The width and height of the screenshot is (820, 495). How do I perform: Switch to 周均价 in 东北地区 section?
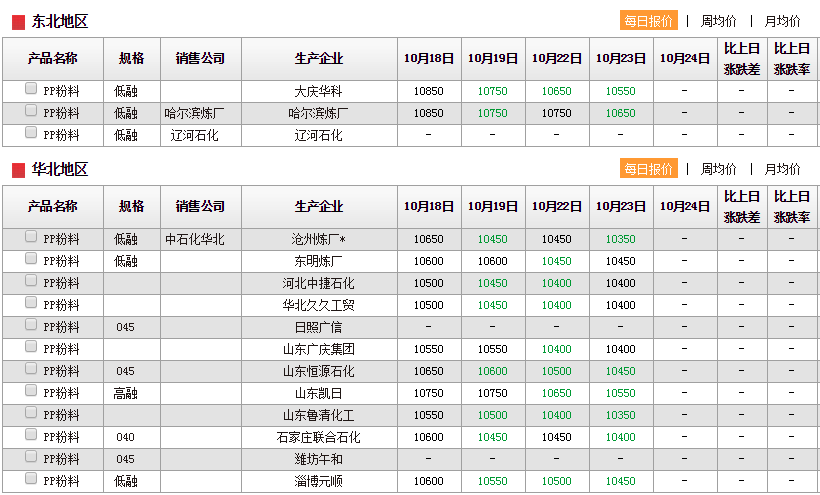pyautogui.click(x=719, y=21)
